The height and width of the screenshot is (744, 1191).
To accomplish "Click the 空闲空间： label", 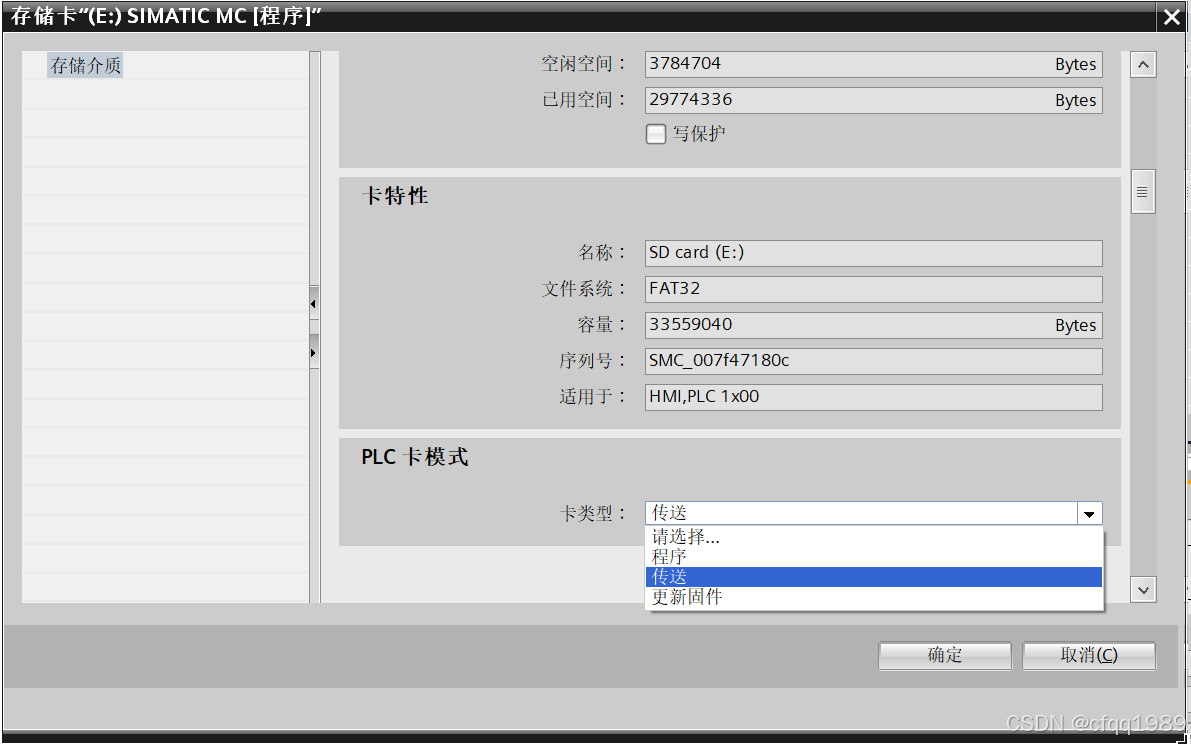I will coord(584,65).
